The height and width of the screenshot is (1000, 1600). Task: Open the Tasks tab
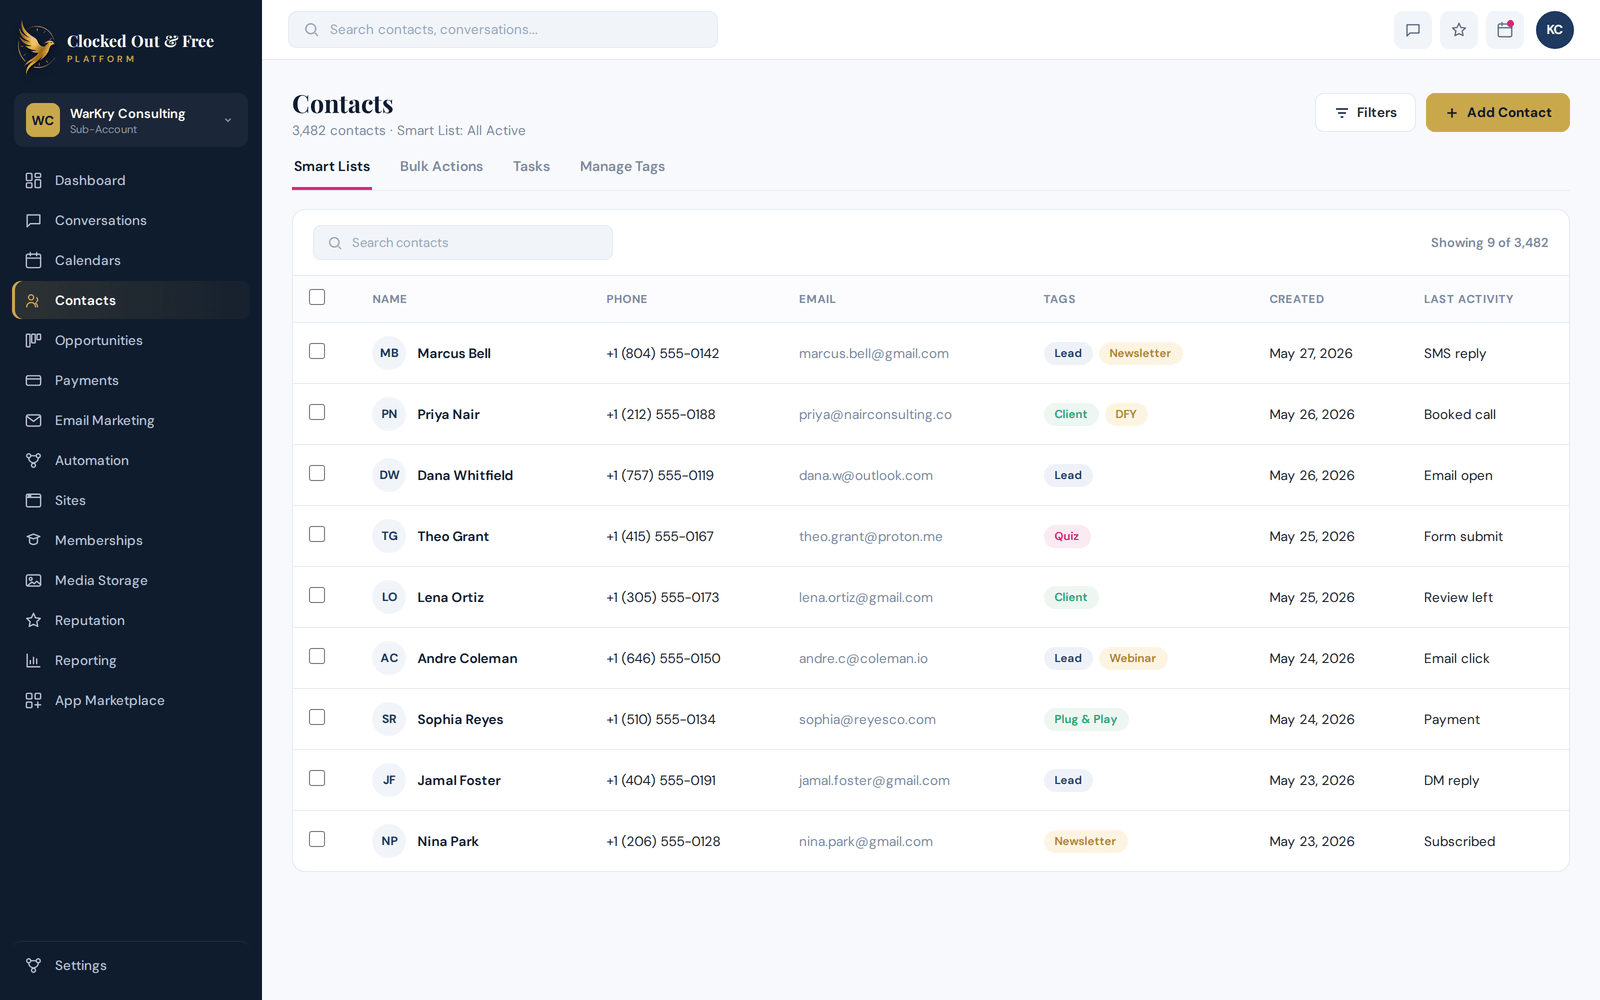tap(531, 167)
